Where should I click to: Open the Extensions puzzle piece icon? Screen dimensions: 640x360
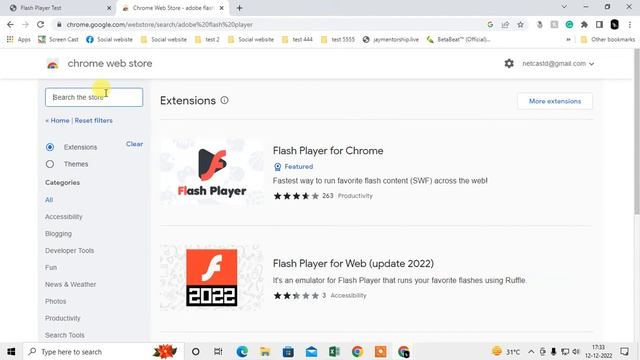pos(584,24)
